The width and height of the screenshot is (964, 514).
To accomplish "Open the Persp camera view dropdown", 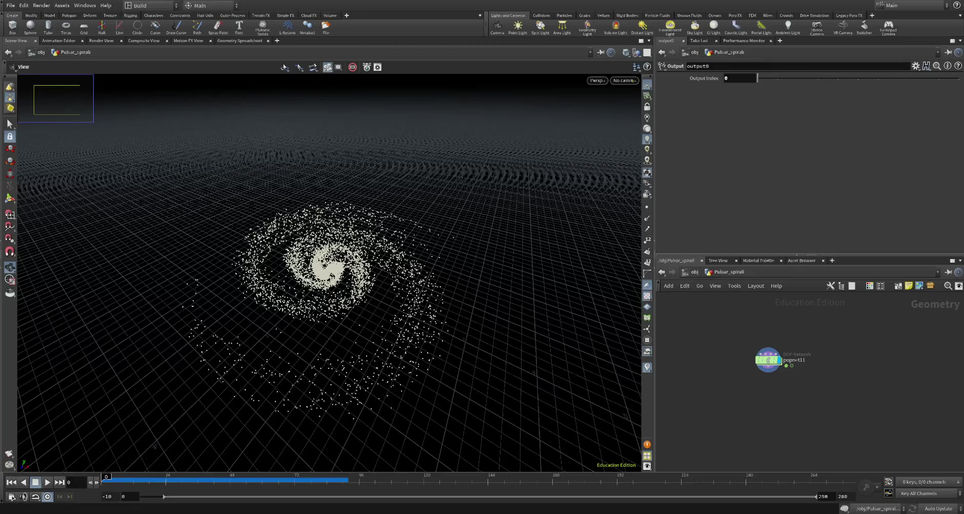I will [x=597, y=80].
